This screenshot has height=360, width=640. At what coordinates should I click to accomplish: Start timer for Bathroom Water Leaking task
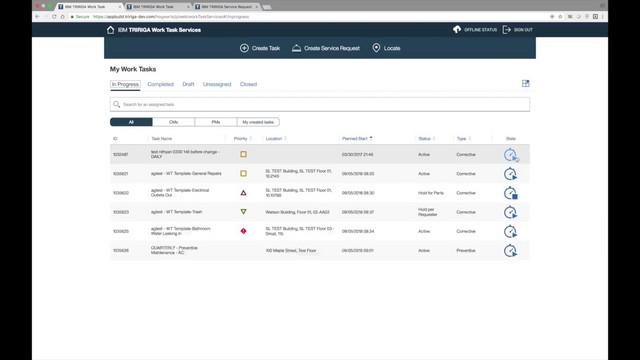(x=510, y=231)
